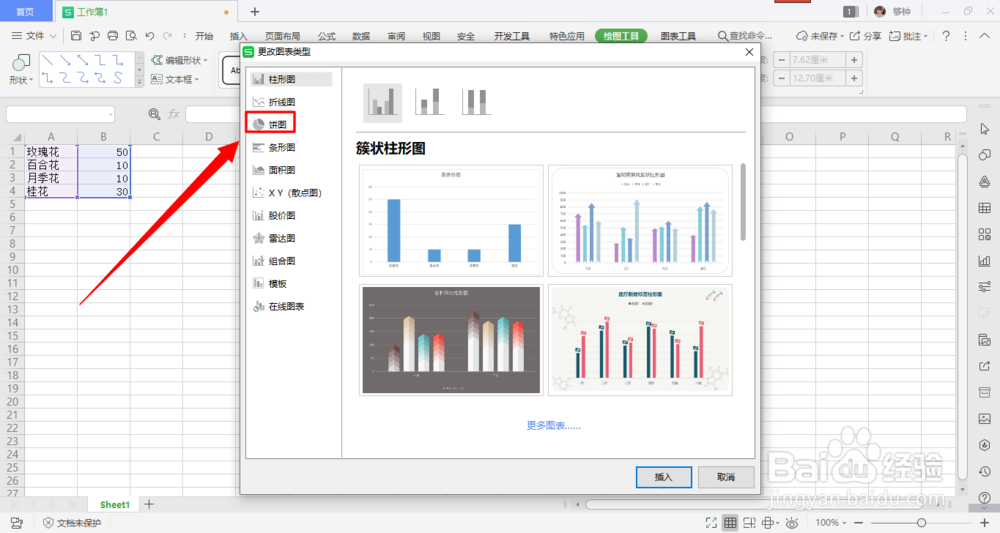The image size is (1000, 533).
Task: Click the print preview icon
Action: click(131, 36)
